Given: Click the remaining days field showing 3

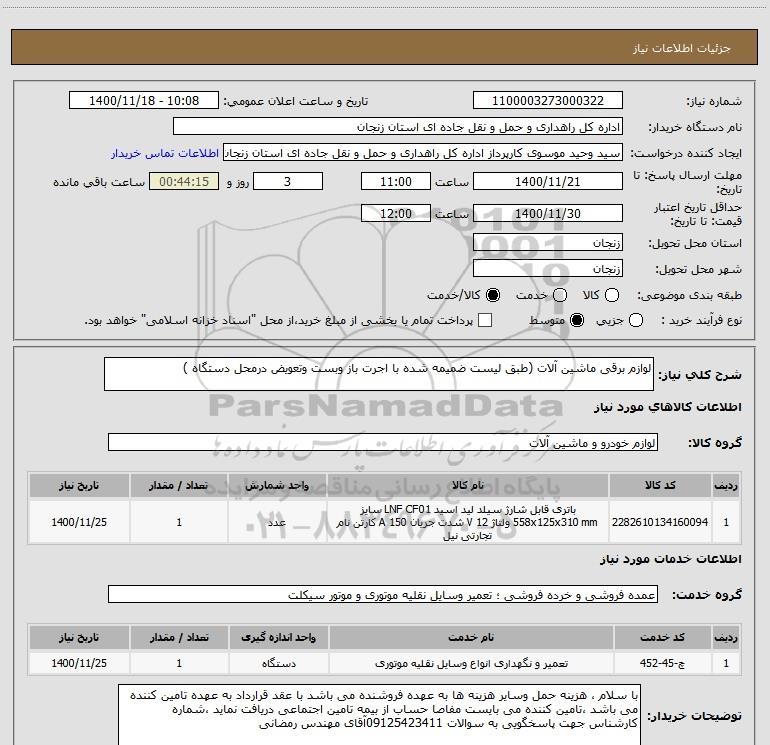Looking at the screenshot, I should coord(288,181).
